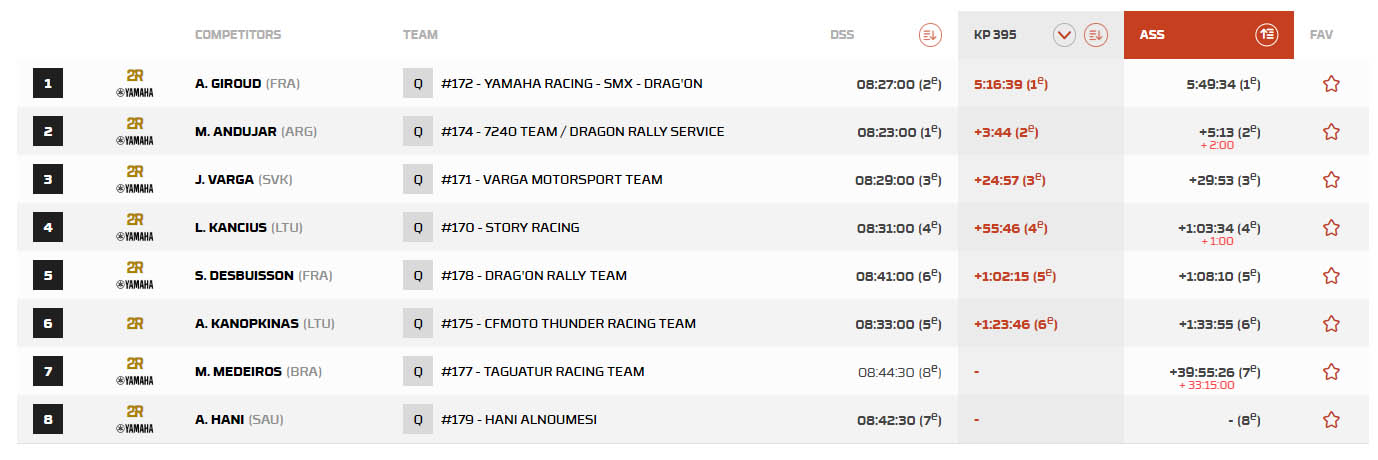
Task: Select the KP 395 column header
Action: pyautogui.click(x=995, y=35)
